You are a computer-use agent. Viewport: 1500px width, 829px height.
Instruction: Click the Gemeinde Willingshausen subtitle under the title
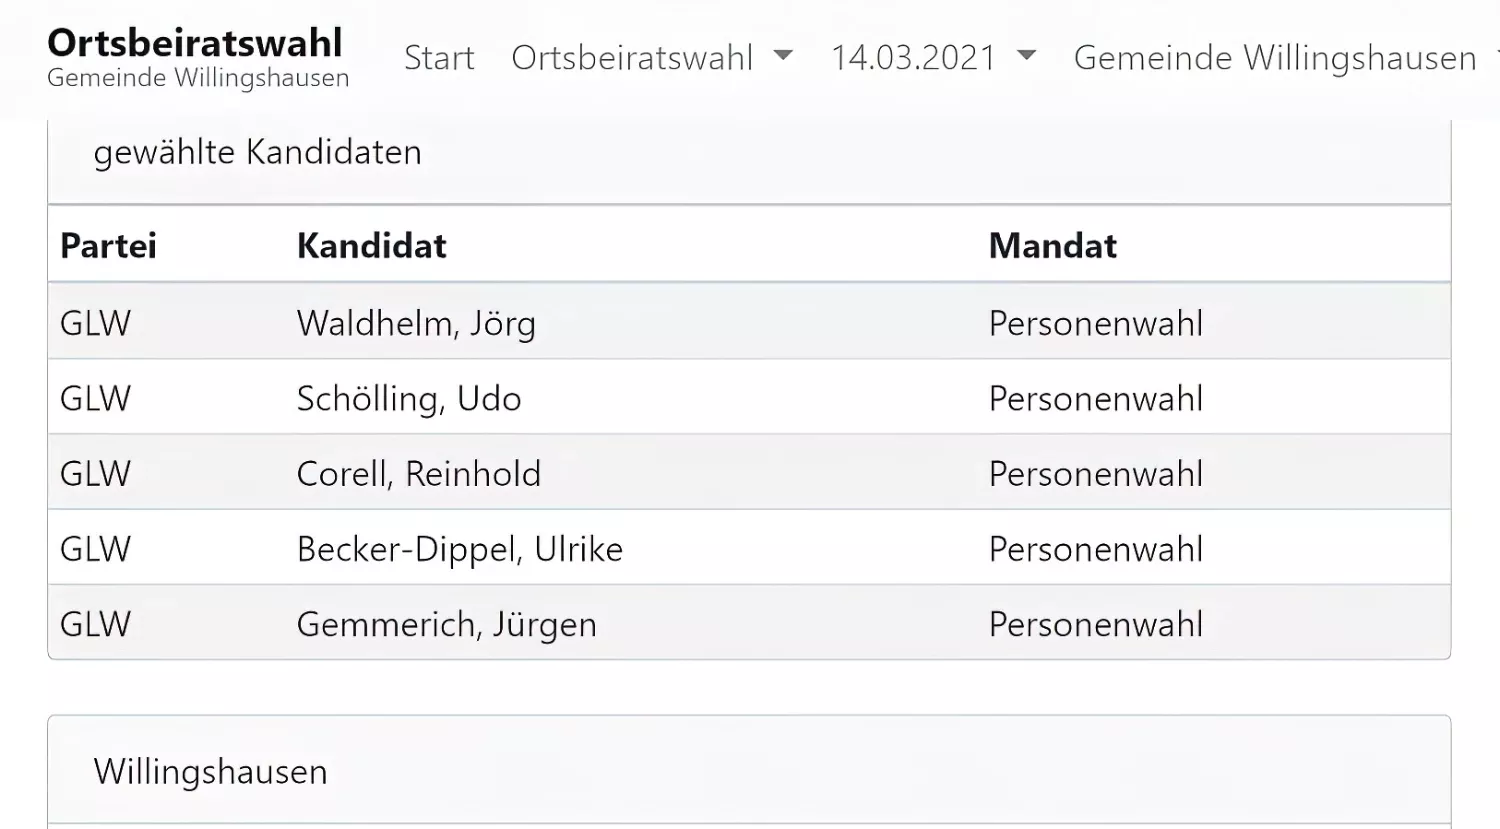[198, 78]
